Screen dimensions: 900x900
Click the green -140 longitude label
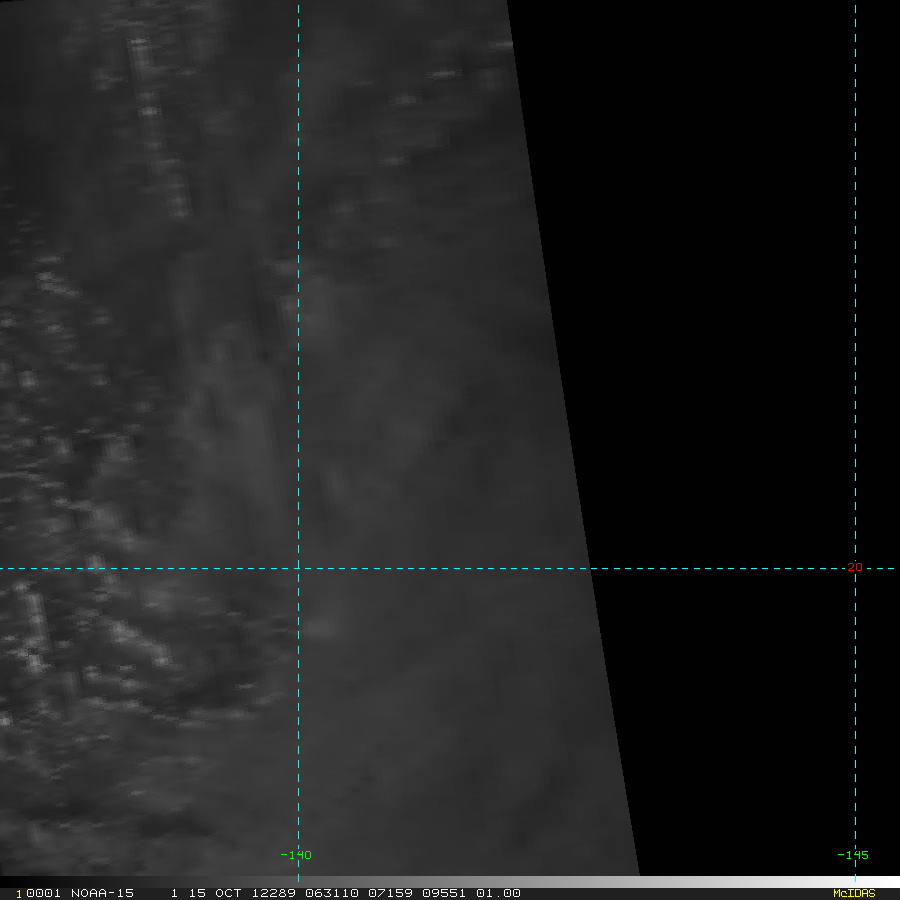tap(296, 855)
